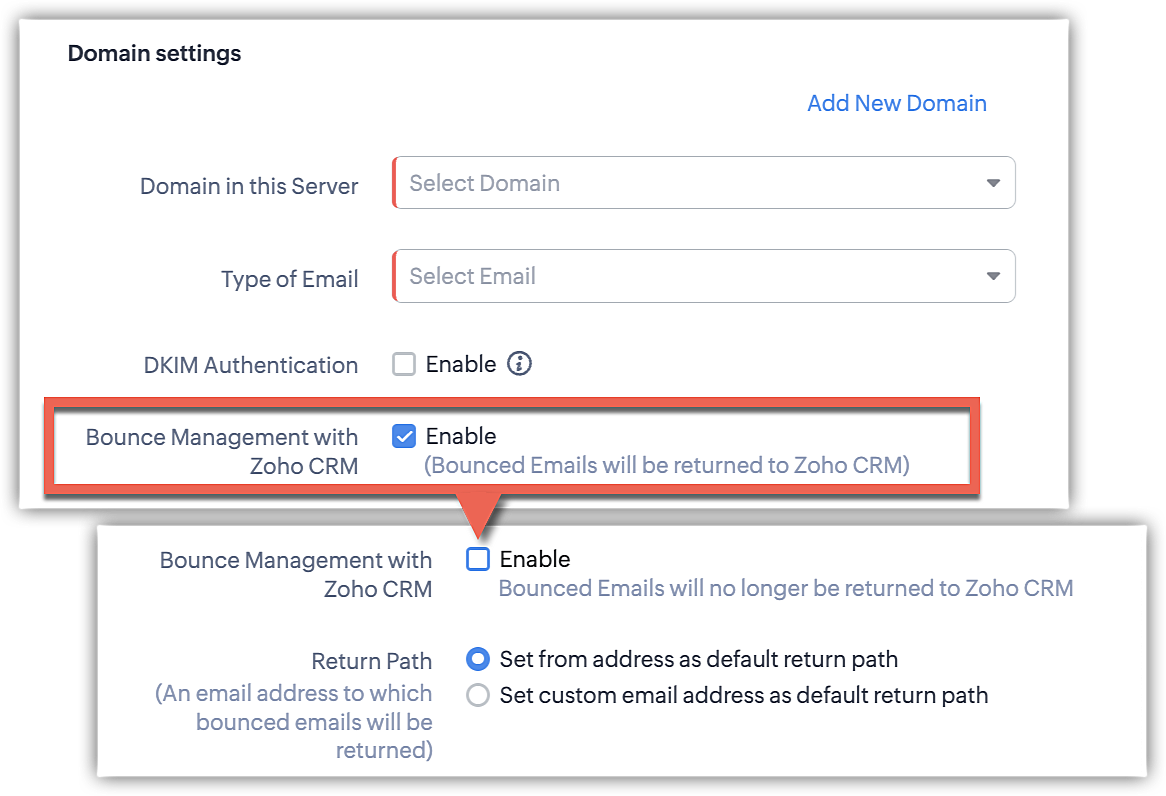Open the Select Email combo box

pos(690,276)
